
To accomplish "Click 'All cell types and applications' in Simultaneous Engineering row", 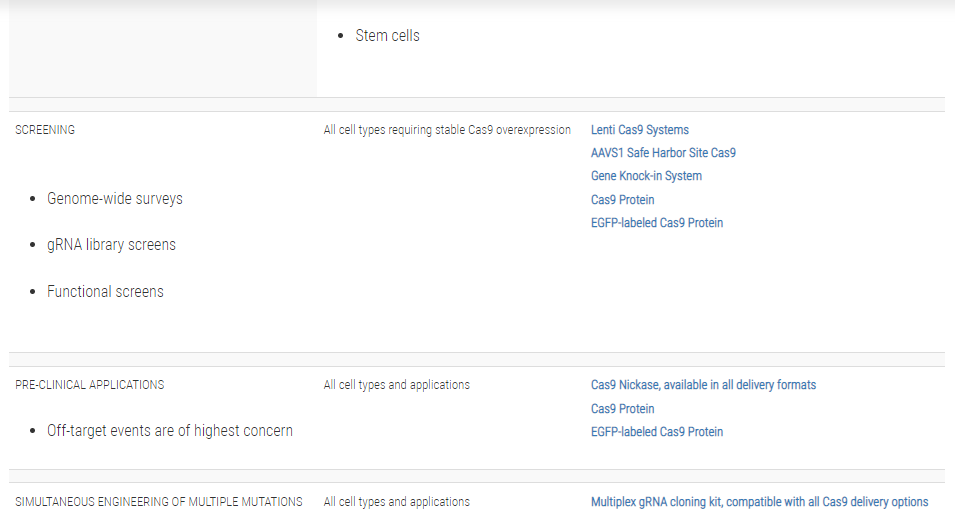I will (x=396, y=502).
